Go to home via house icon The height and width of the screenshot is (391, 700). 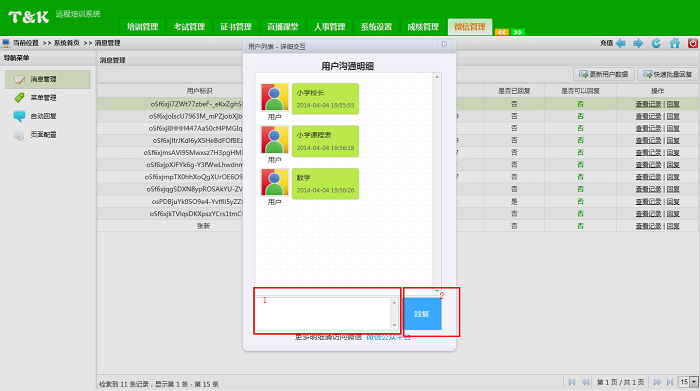(675, 43)
